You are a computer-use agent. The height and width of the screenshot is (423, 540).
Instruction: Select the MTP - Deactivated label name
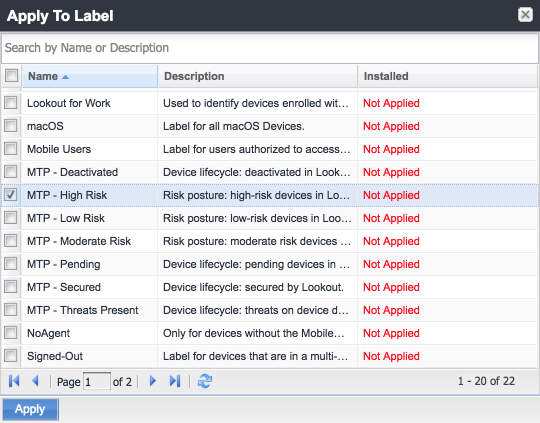[72, 172]
